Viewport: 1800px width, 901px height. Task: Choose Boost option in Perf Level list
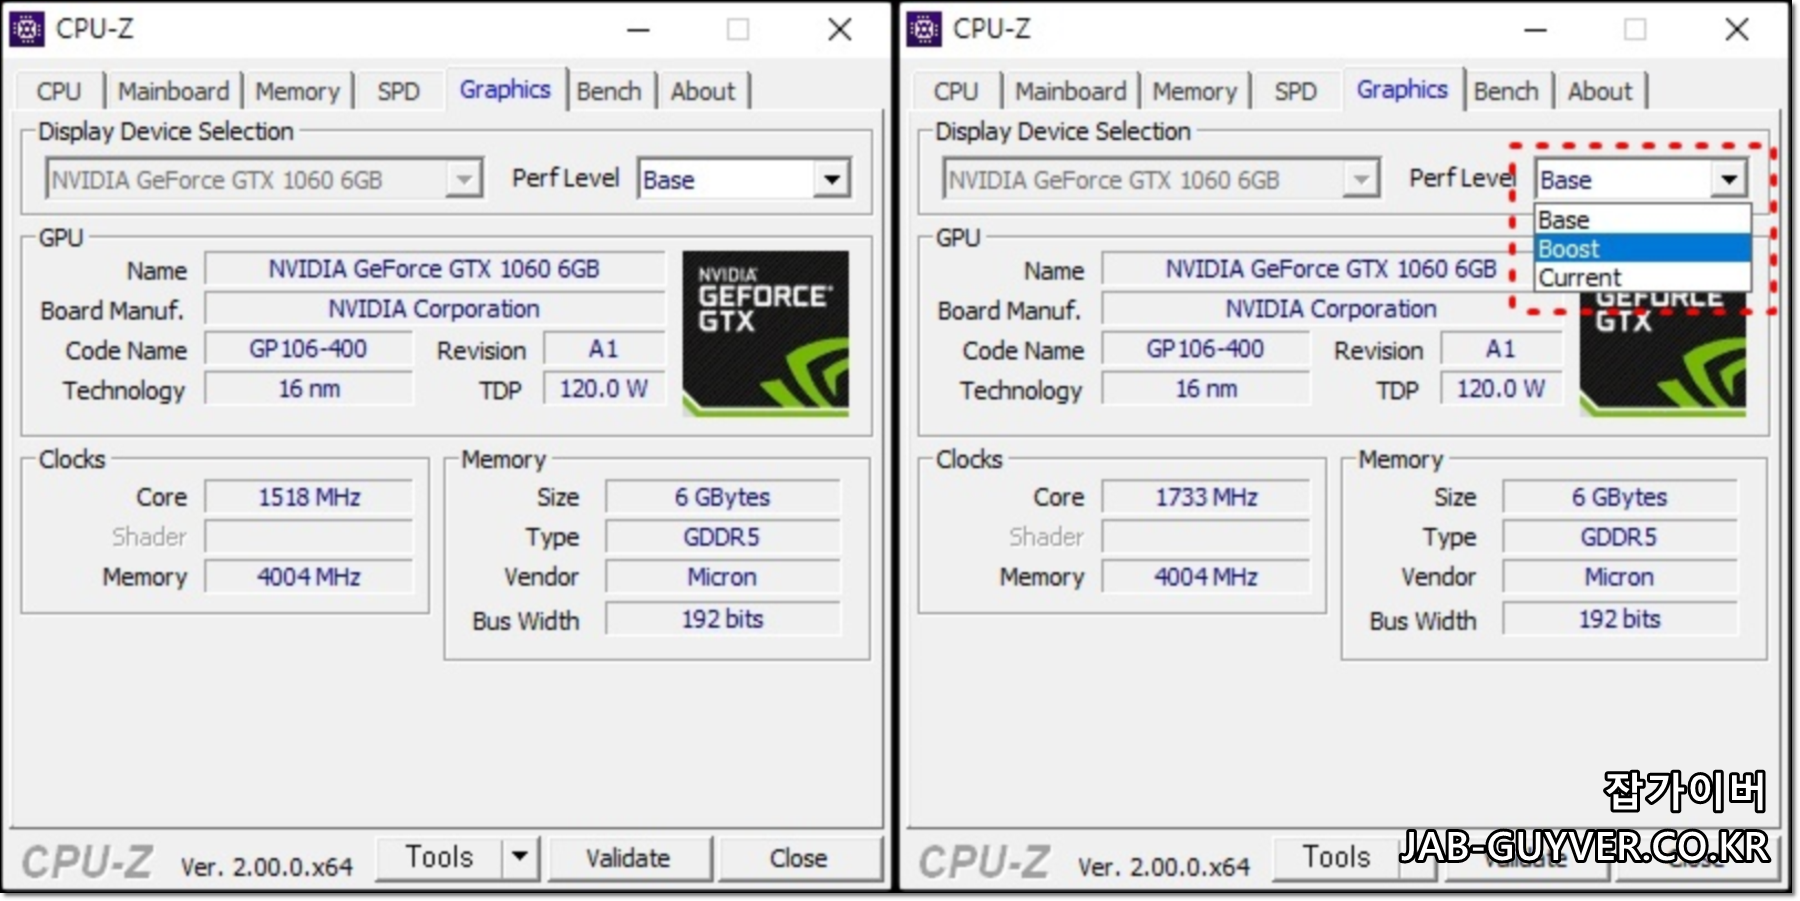(1642, 248)
